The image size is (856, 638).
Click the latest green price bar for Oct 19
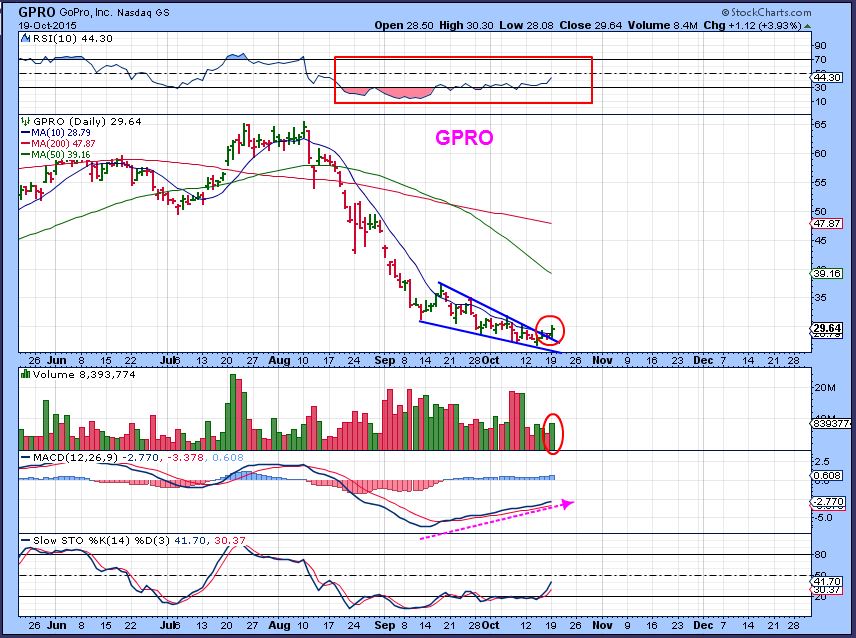point(553,332)
